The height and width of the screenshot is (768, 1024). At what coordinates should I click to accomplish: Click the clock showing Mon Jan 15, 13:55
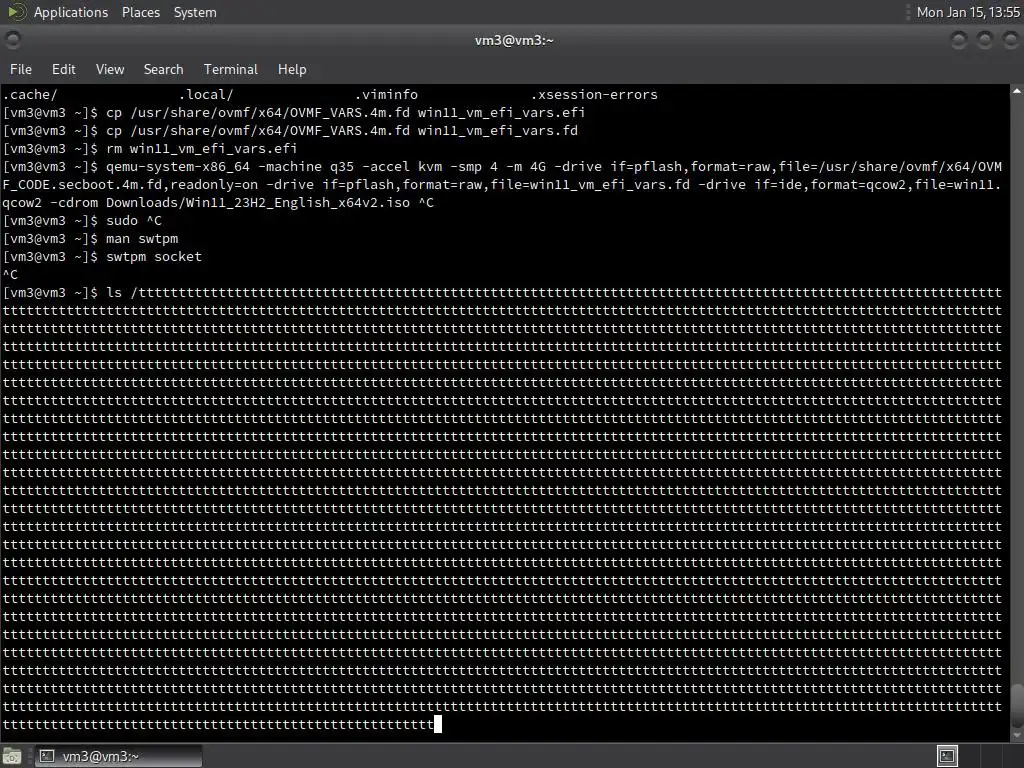pyautogui.click(x=968, y=12)
